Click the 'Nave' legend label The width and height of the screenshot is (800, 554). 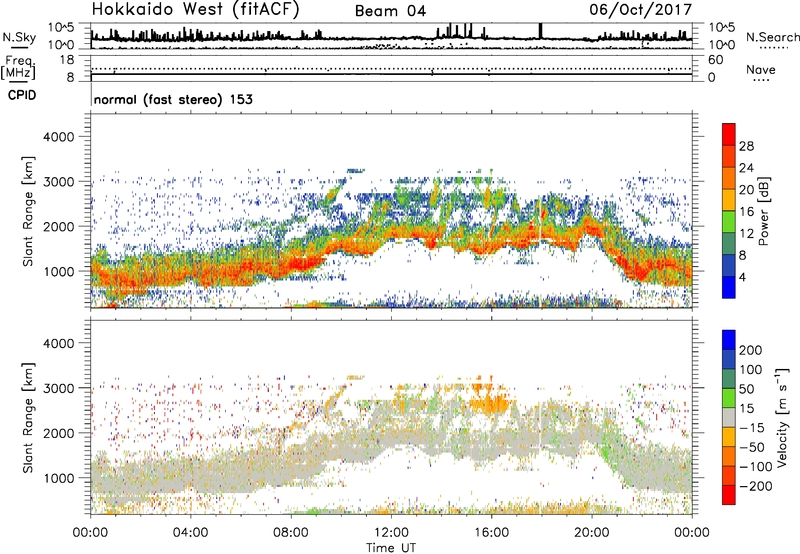pos(761,69)
